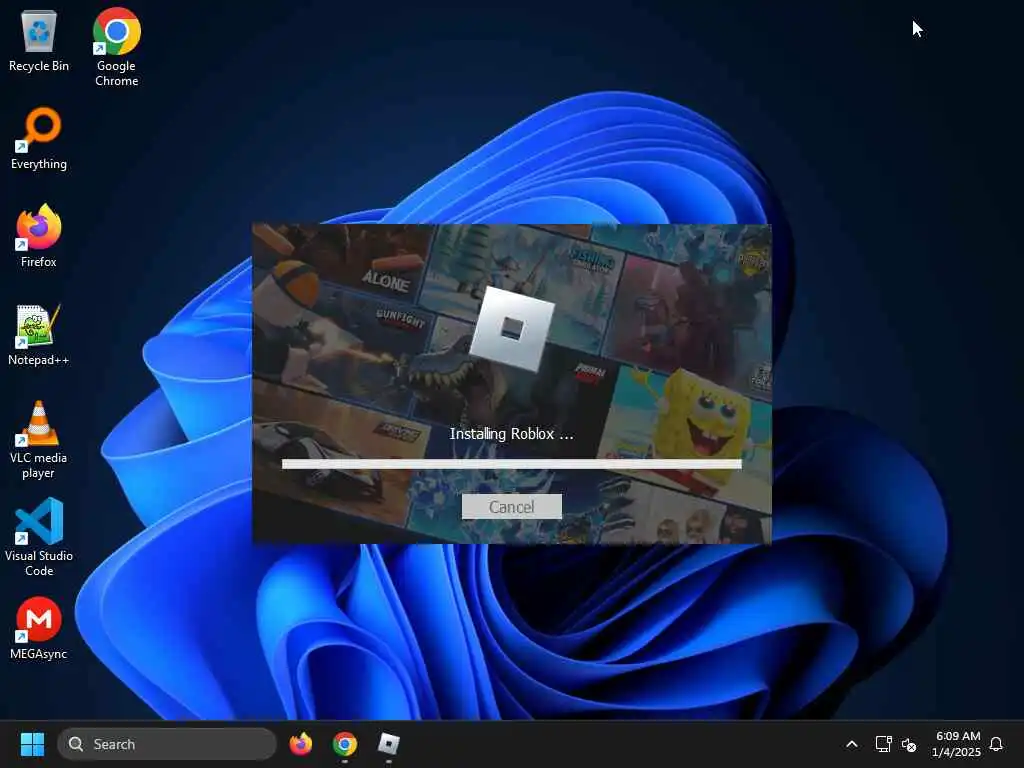1024x768 pixels.
Task: Select the MEGAsync desktop shortcut
Action: click(39, 628)
